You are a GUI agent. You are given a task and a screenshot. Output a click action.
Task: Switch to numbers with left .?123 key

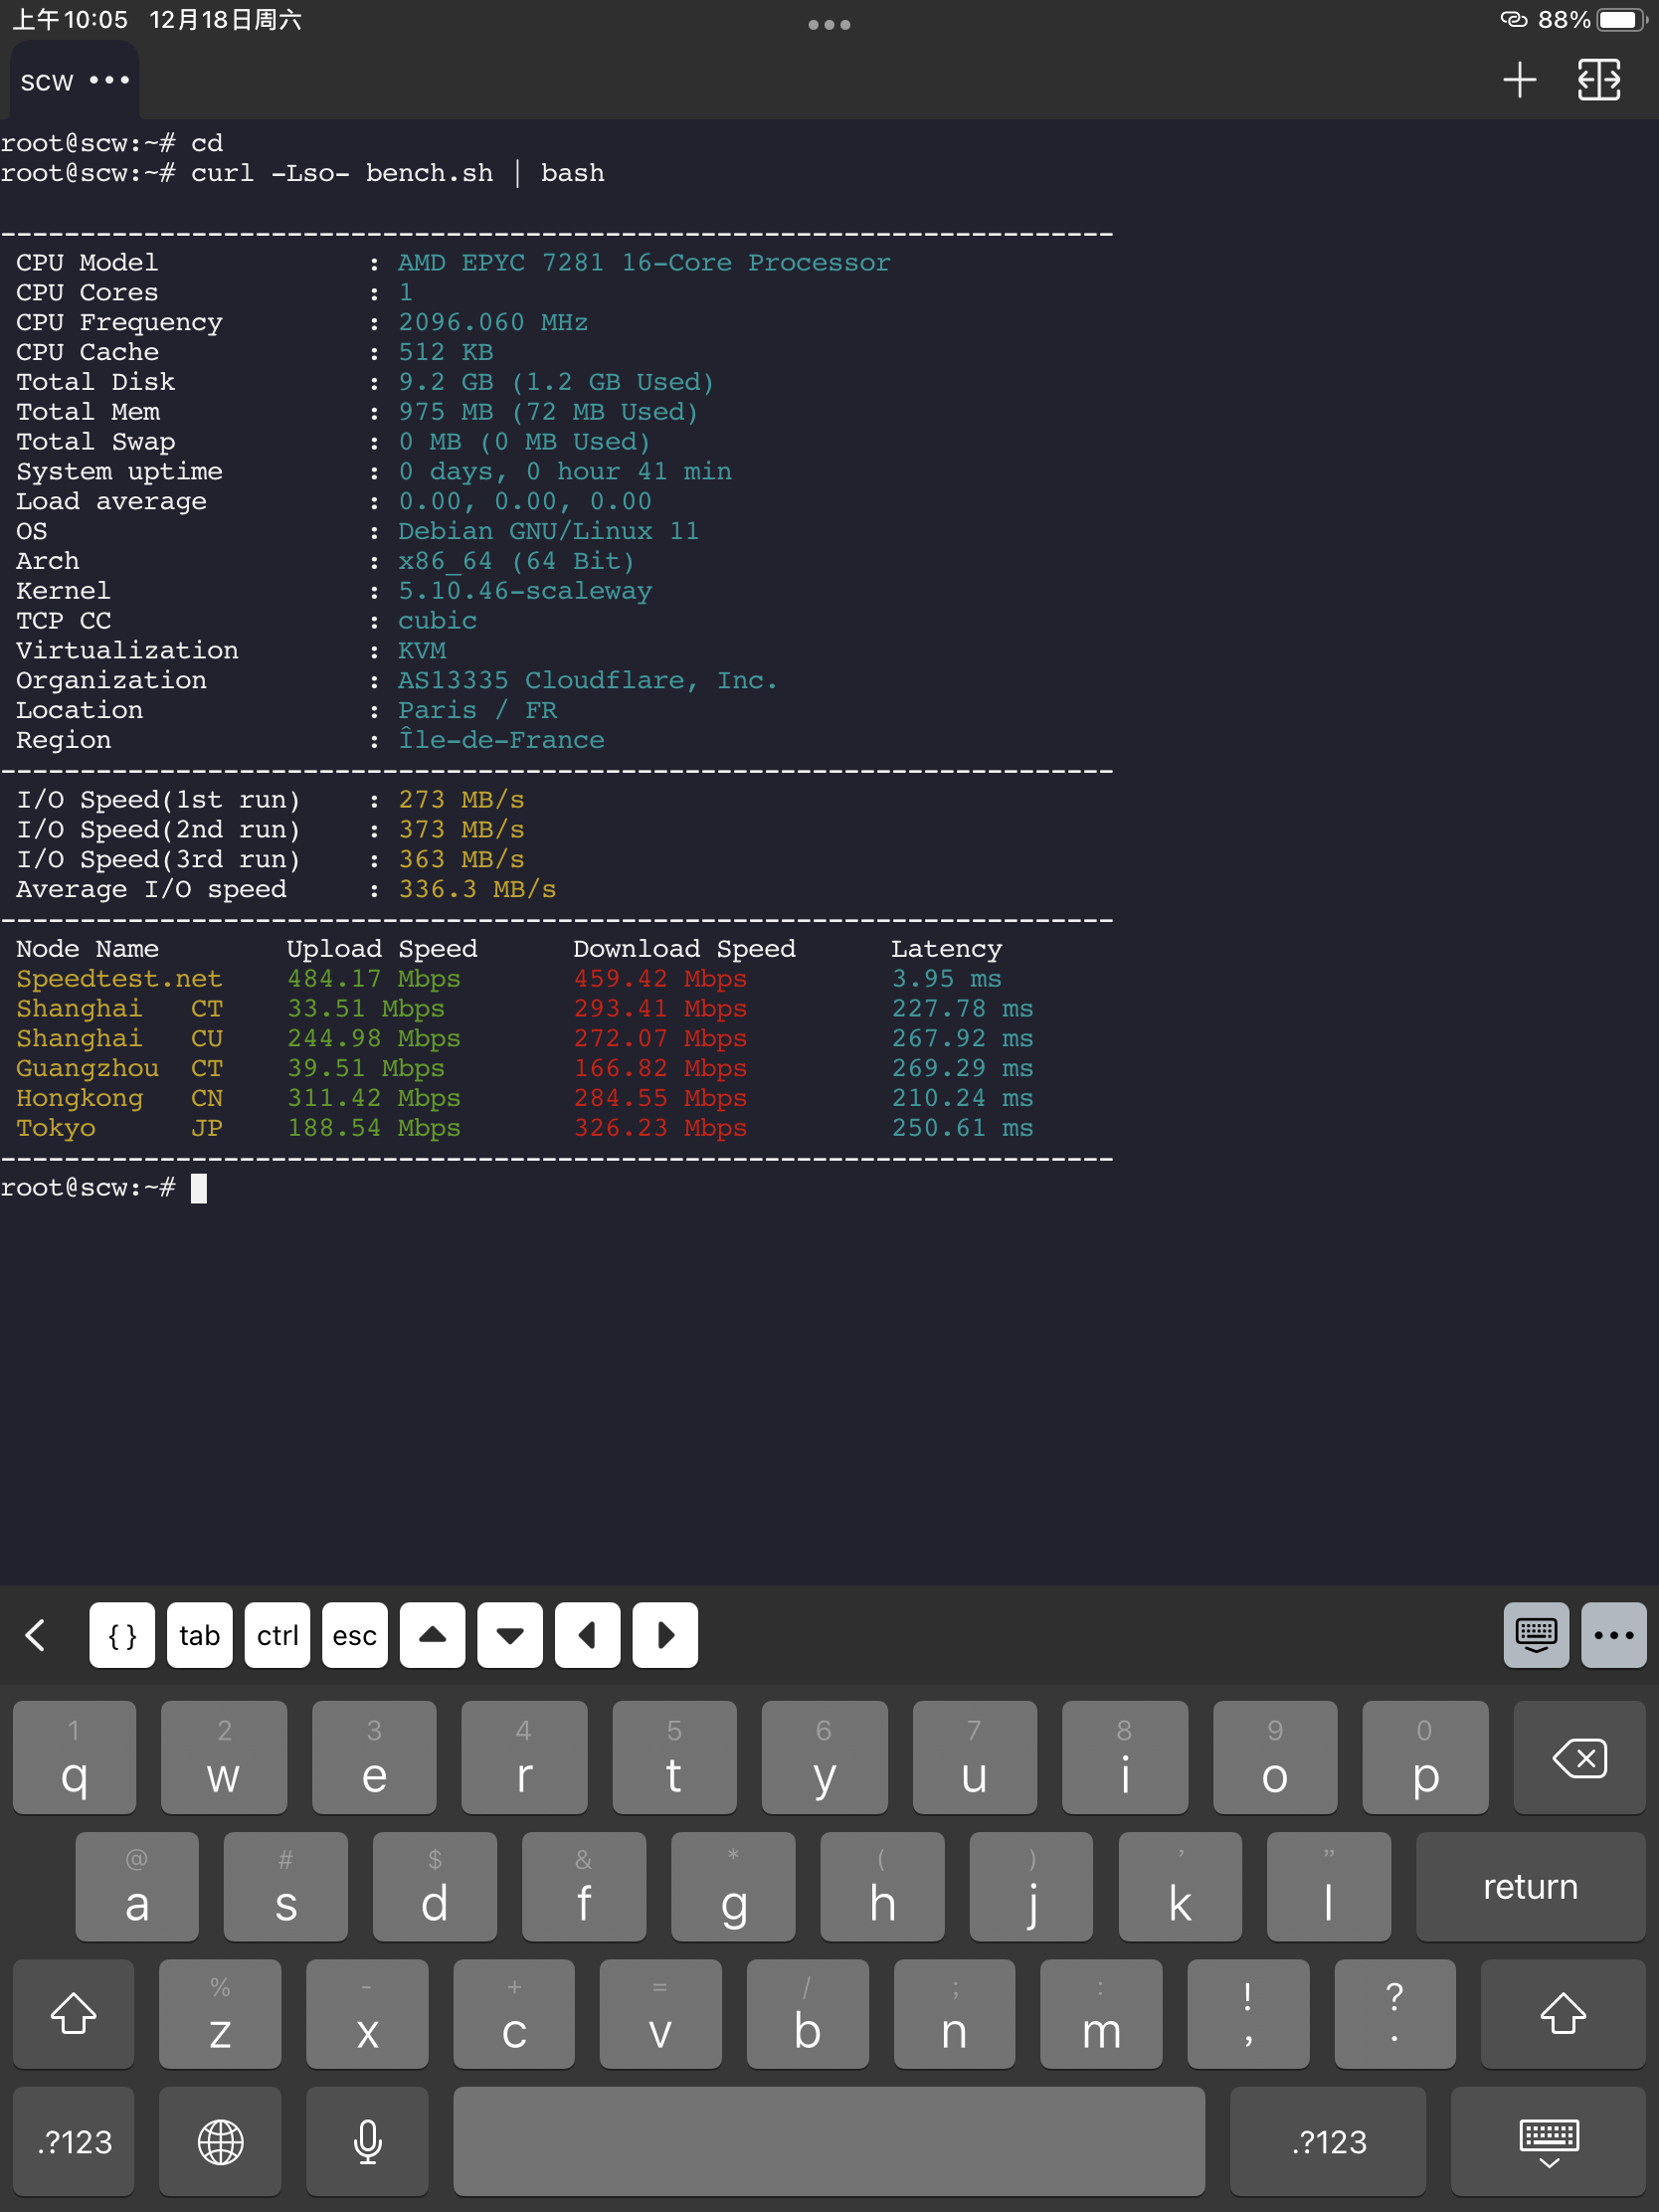74,2141
